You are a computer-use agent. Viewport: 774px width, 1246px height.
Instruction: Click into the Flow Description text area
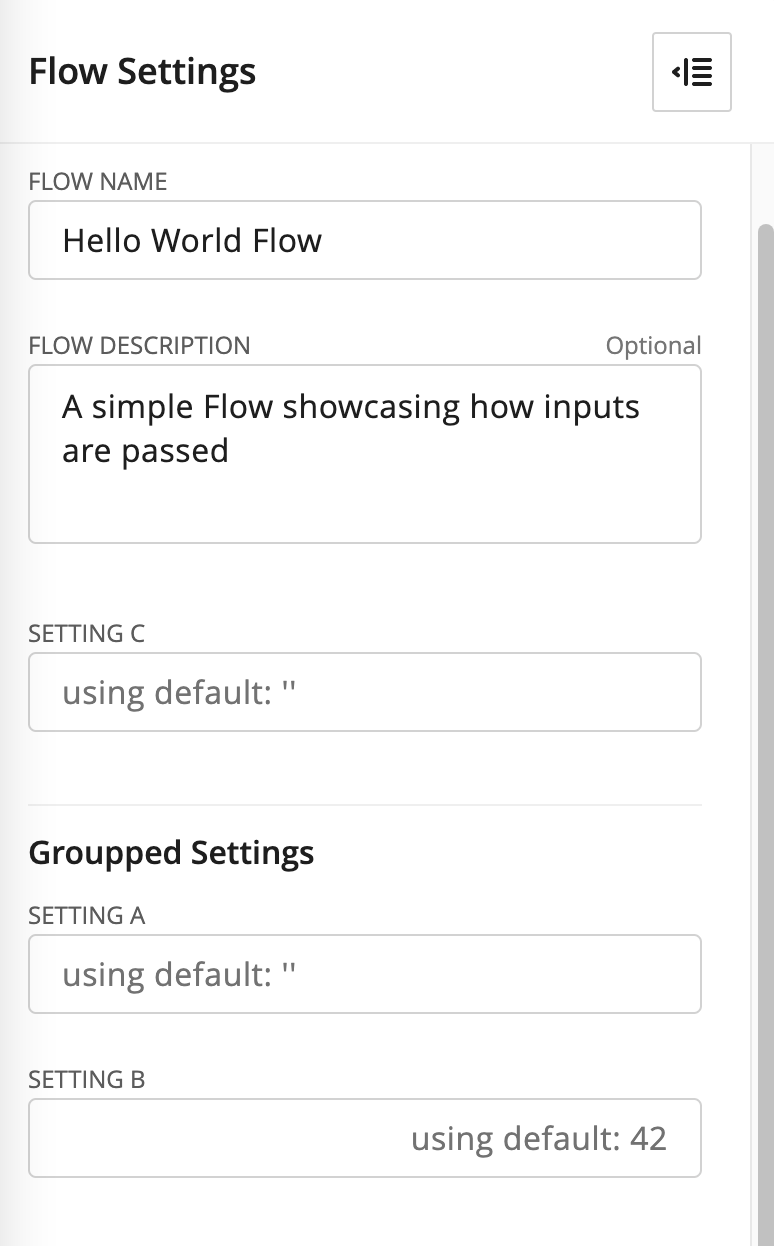(365, 454)
